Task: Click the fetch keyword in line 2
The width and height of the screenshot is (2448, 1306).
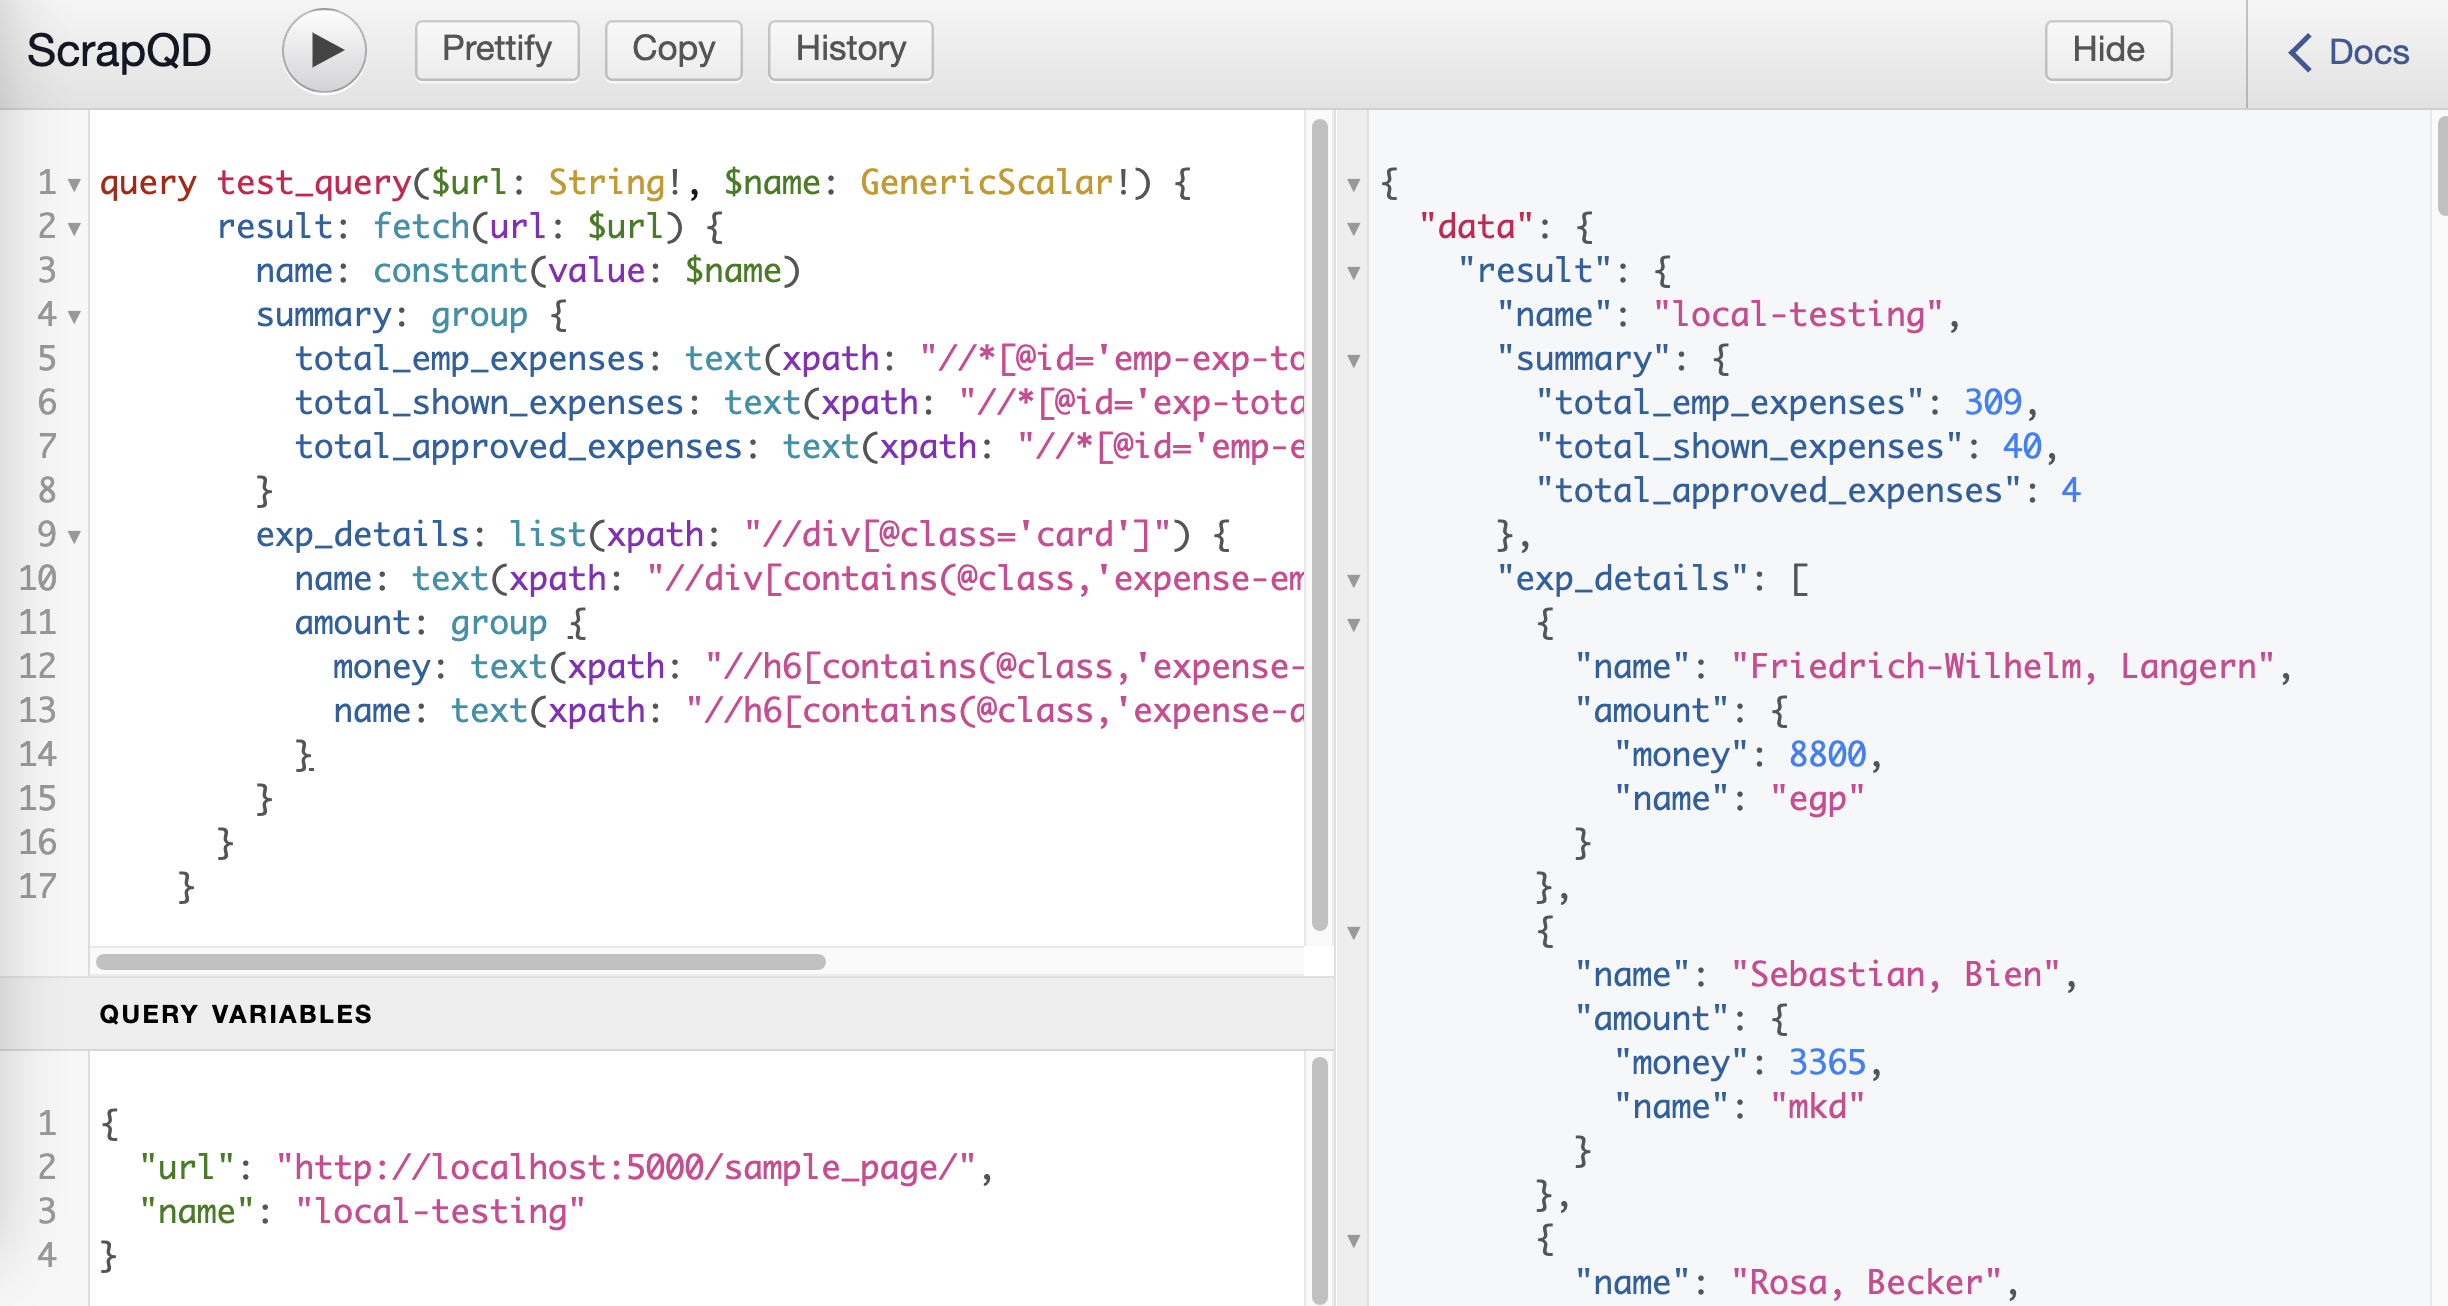Action: click(x=421, y=227)
